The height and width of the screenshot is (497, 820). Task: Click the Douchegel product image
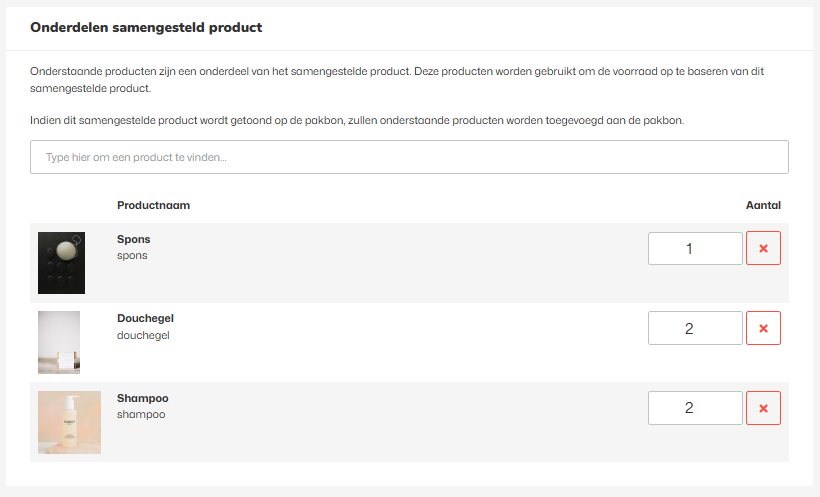pyautogui.click(x=59, y=342)
